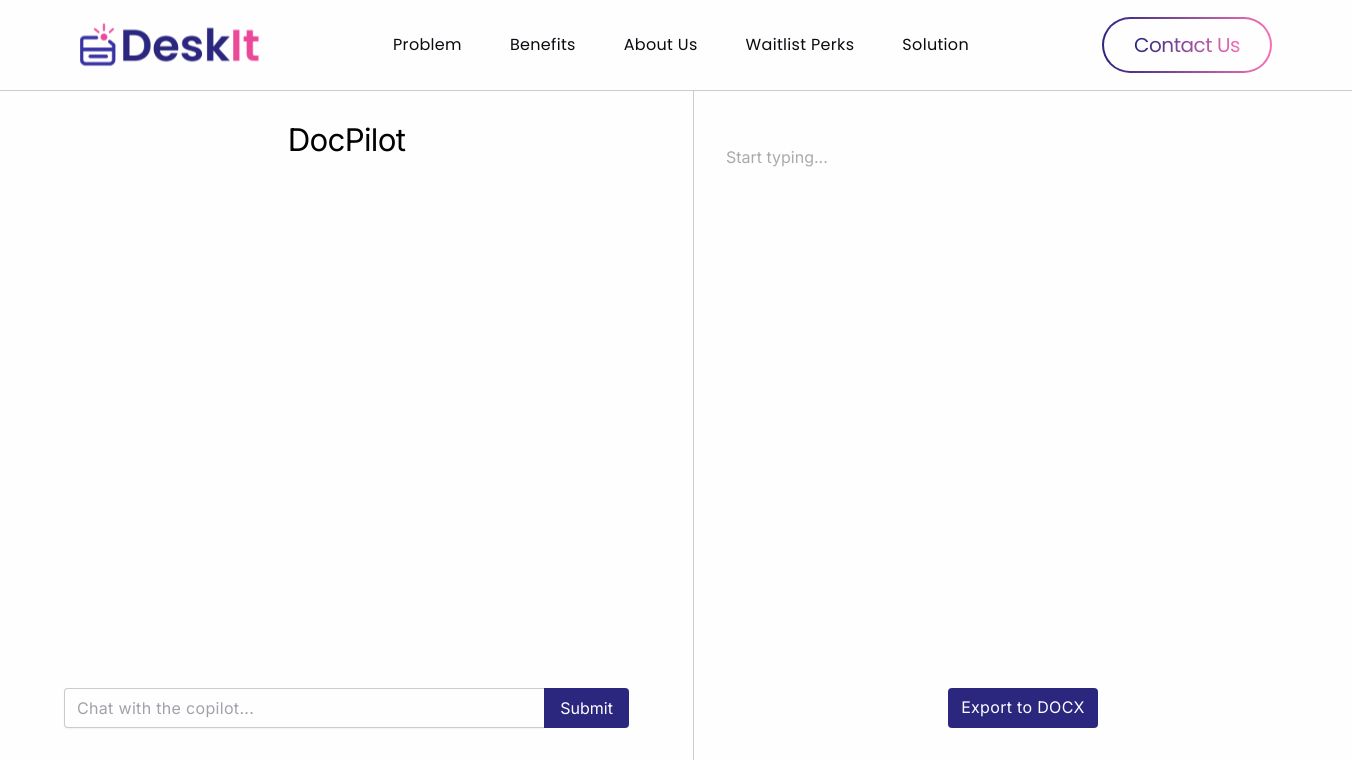Click the DocPilot heading
This screenshot has height=760, width=1352.
[x=347, y=140]
